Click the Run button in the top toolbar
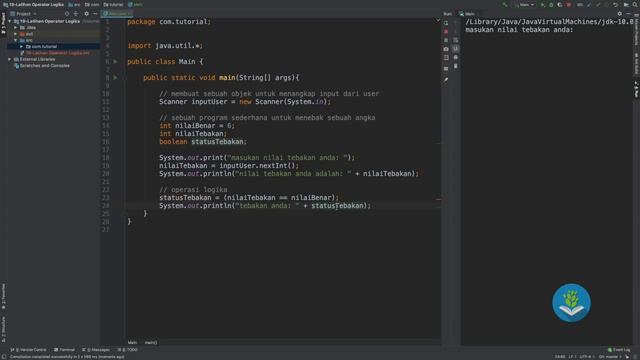This screenshot has width=640, height=360. tap(542, 4)
